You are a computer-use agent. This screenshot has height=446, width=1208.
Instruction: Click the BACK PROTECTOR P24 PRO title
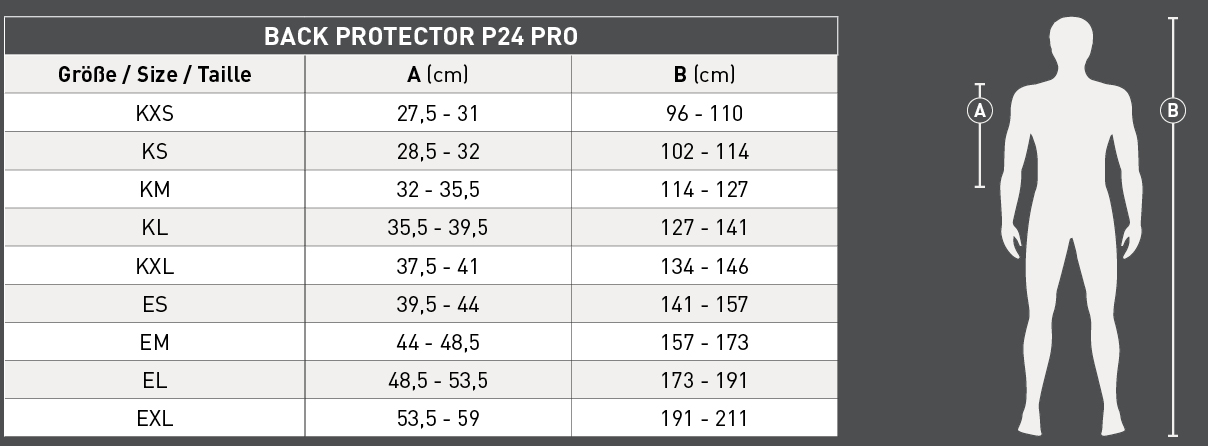pyautogui.click(x=420, y=37)
